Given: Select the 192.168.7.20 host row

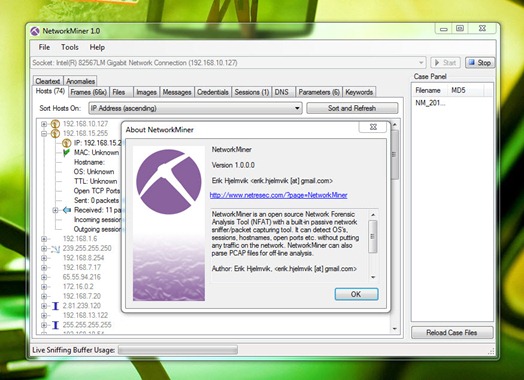Looking at the screenshot, I should (x=82, y=296).
